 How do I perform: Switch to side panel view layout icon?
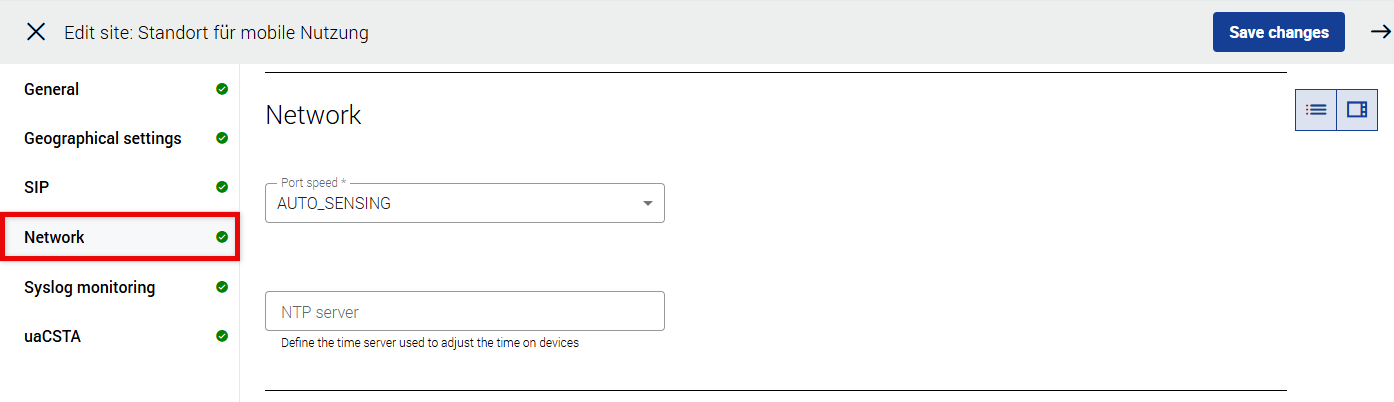1357,110
